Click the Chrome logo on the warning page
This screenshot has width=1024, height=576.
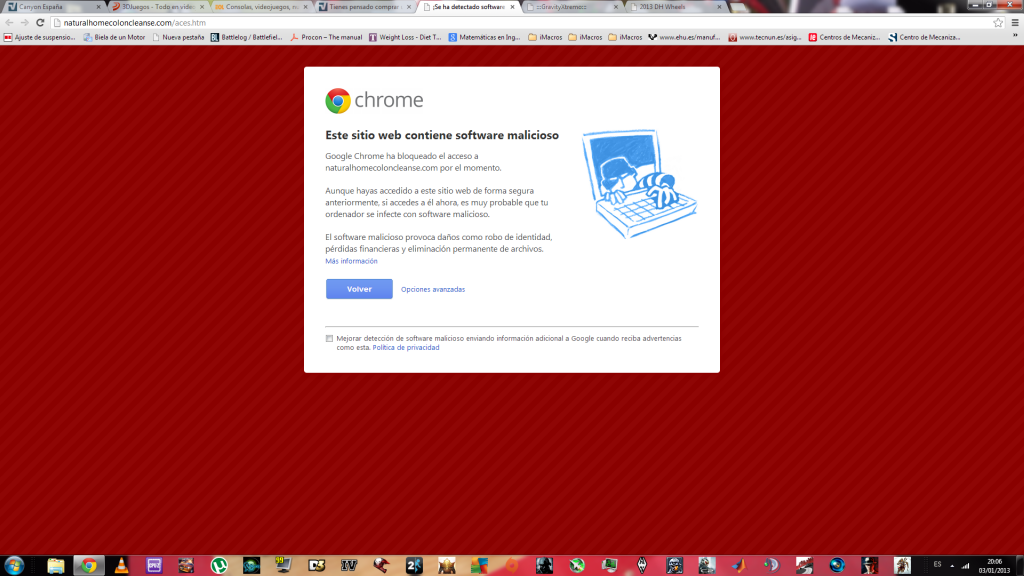[338, 101]
